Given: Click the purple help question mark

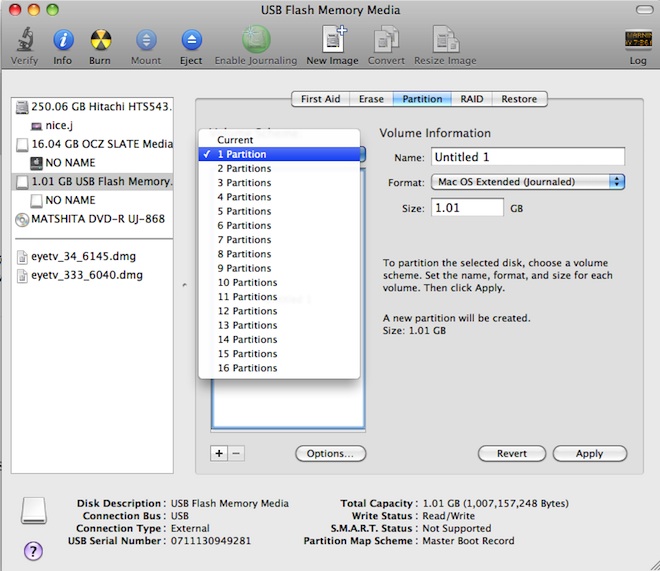Looking at the screenshot, I should [x=32, y=550].
